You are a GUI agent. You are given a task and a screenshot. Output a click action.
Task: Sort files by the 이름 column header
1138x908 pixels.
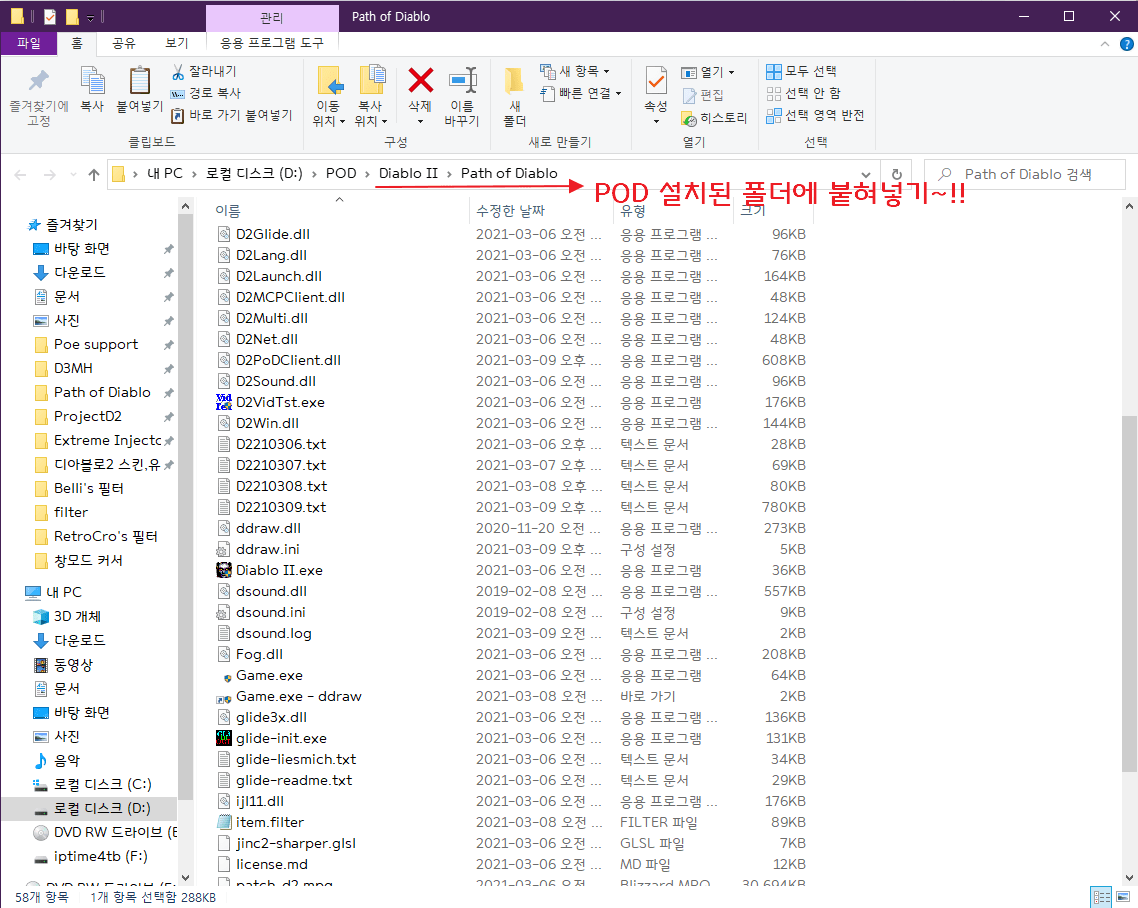click(227, 210)
